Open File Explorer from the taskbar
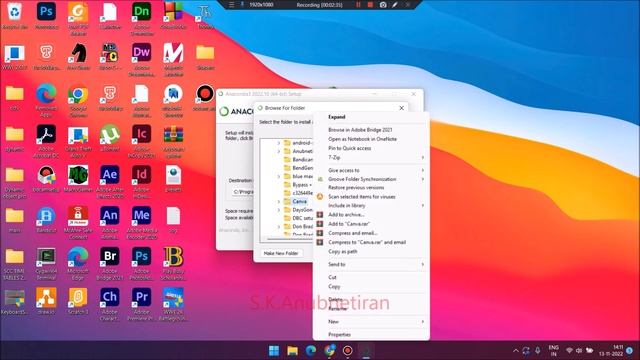640x360 pixels. pos(292,351)
